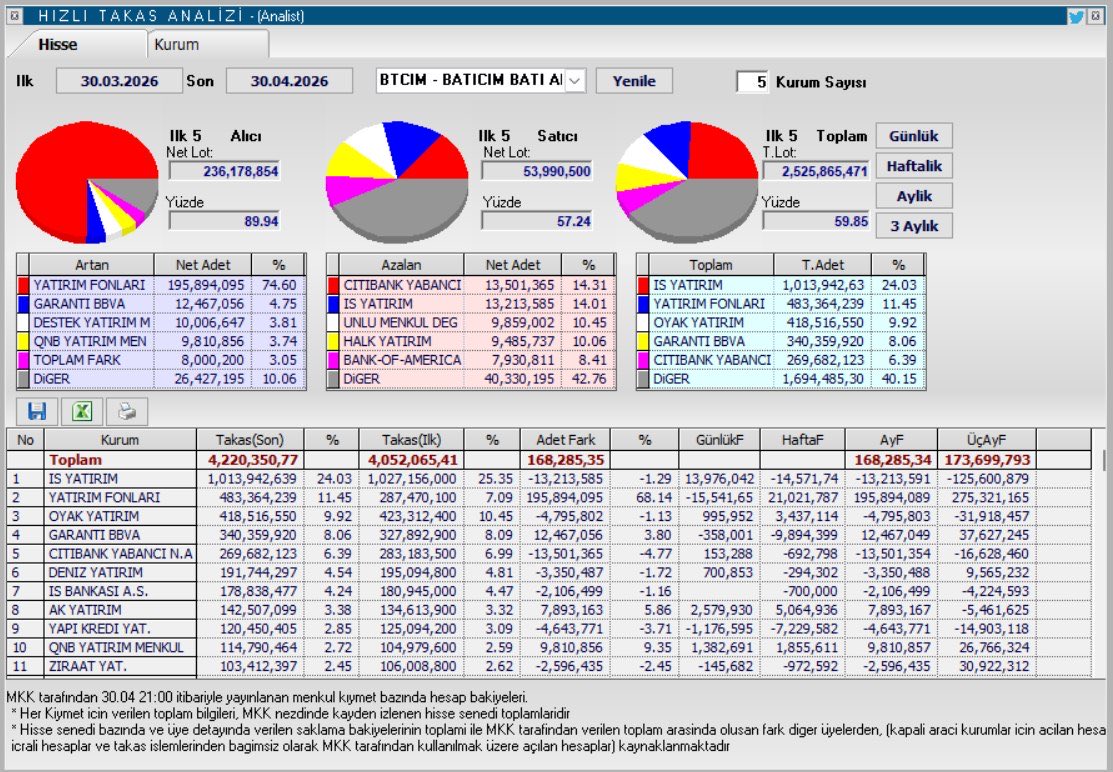Select the Aylik period button
Viewport: 1113px width, 772px height.
point(914,197)
